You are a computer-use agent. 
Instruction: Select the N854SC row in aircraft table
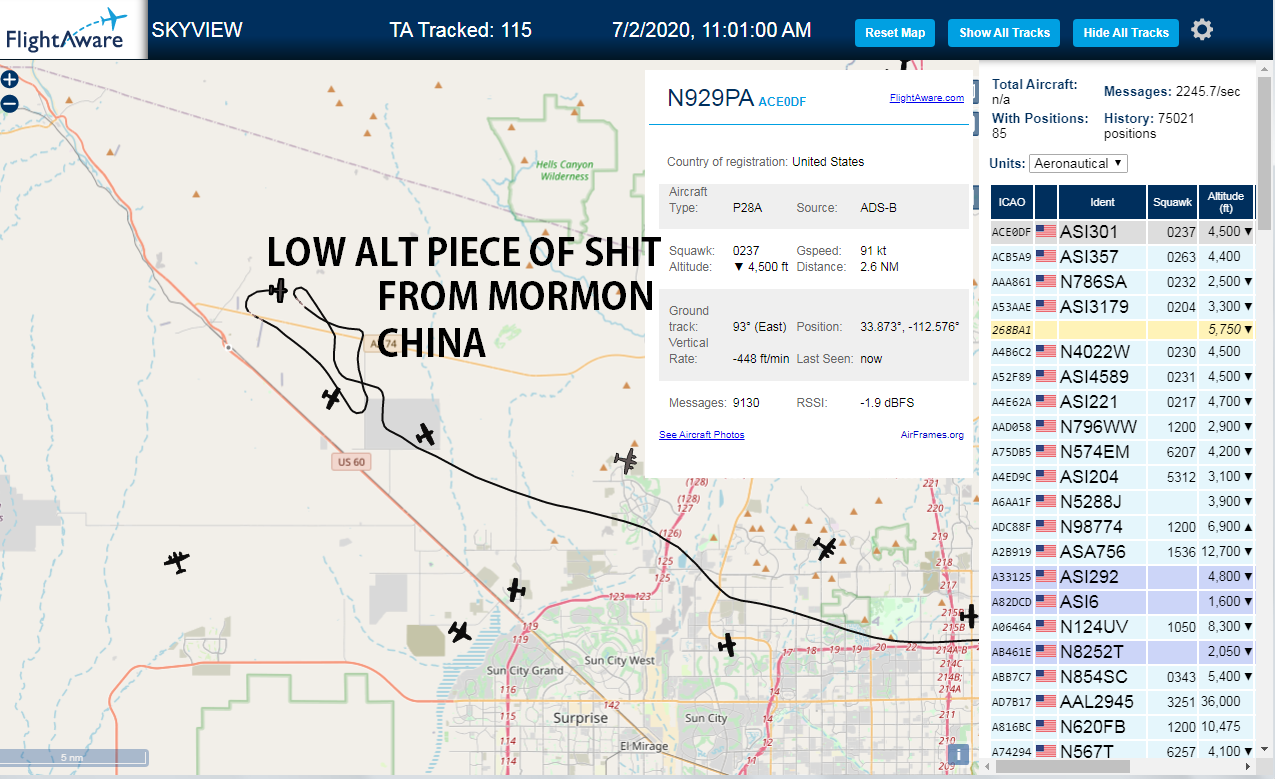pyautogui.click(x=1122, y=677)
